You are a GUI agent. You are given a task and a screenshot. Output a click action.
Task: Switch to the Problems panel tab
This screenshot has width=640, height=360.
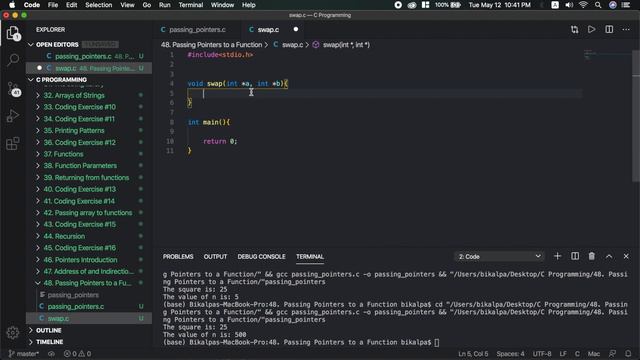tap(178, 256)
